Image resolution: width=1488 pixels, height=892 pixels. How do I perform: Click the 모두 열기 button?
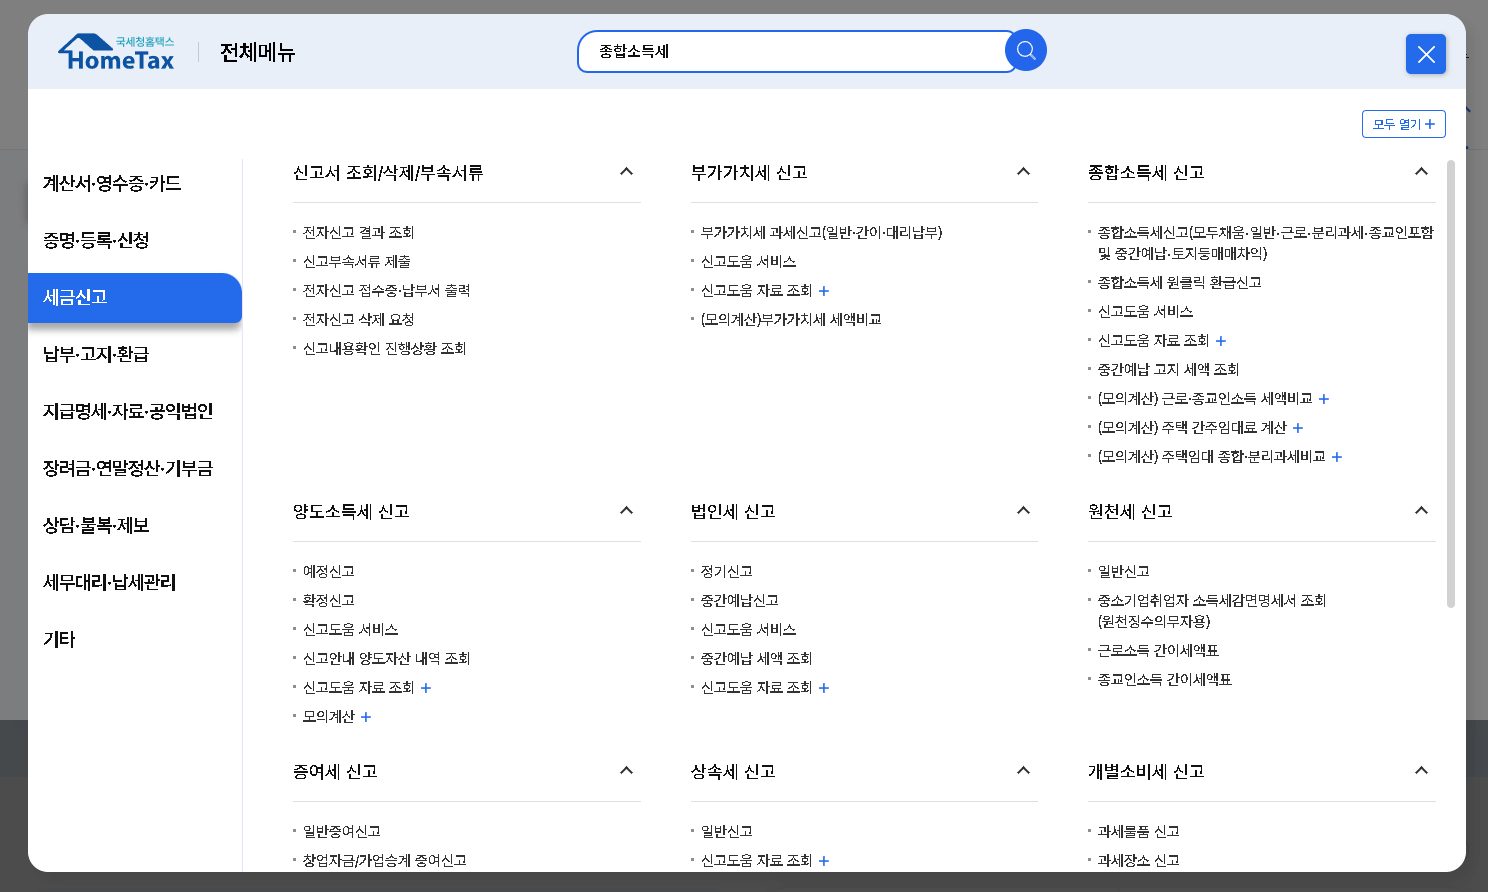(1403, 123)
